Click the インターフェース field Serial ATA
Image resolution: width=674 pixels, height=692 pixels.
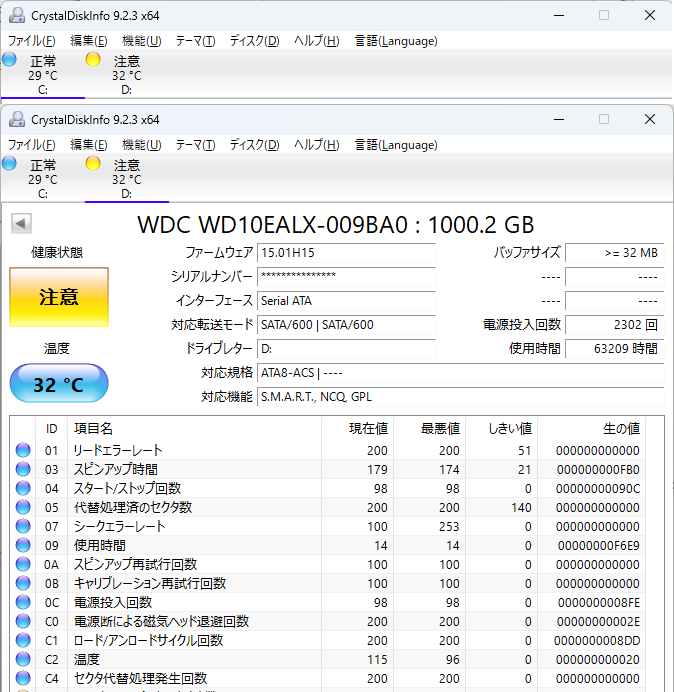[346, 301]
